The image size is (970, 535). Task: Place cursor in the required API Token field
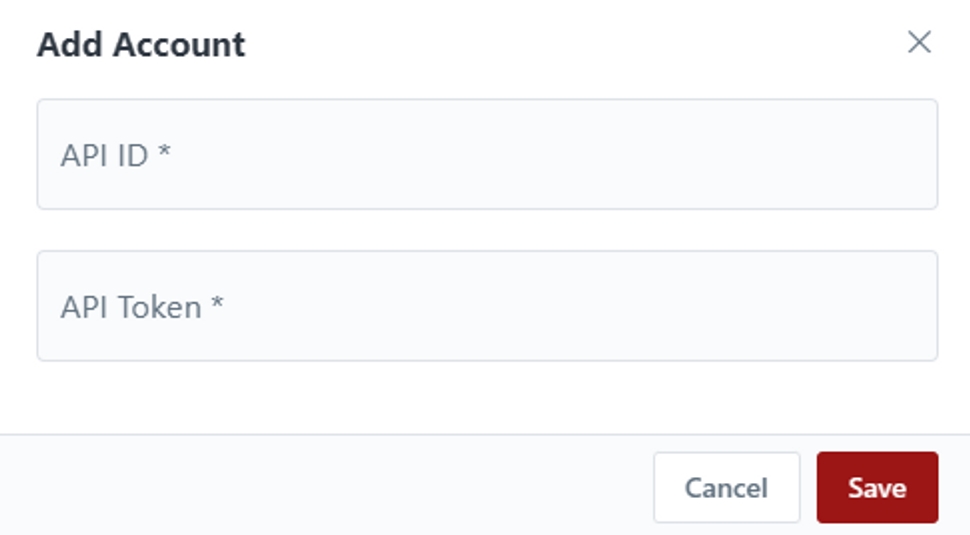pyautogui.click(x=487, y=306)
